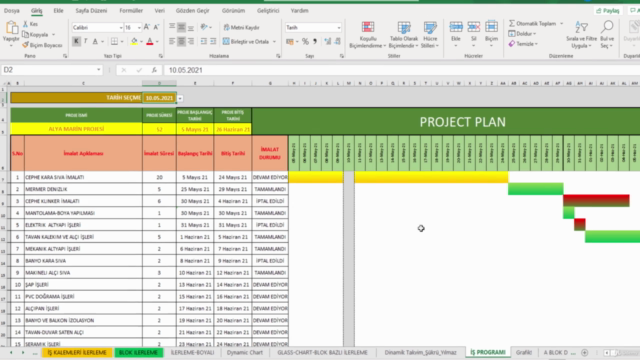Select the Biçim Boyacısı format painter

(42, 45)
